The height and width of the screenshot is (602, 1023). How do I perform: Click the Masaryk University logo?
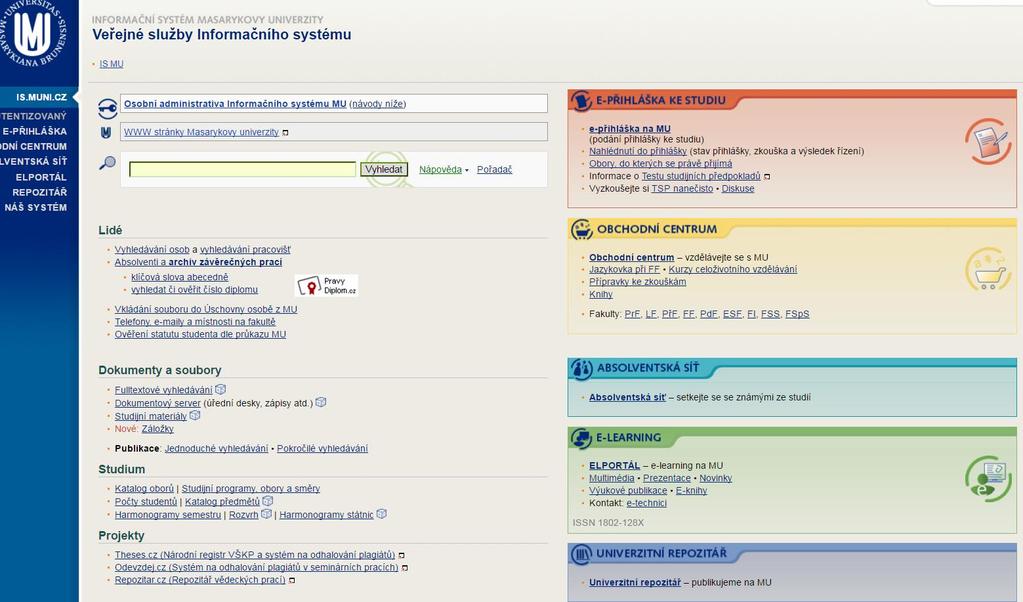pos(33,31)
